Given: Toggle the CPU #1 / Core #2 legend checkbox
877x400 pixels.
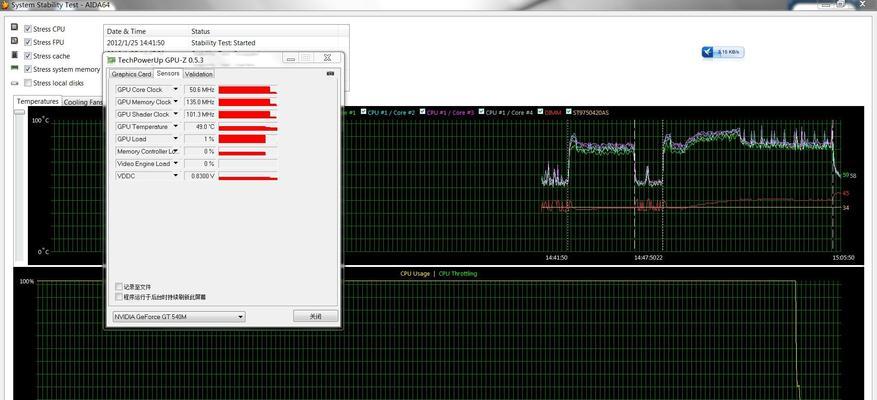Looking at the screenshot, I should 364,112.
